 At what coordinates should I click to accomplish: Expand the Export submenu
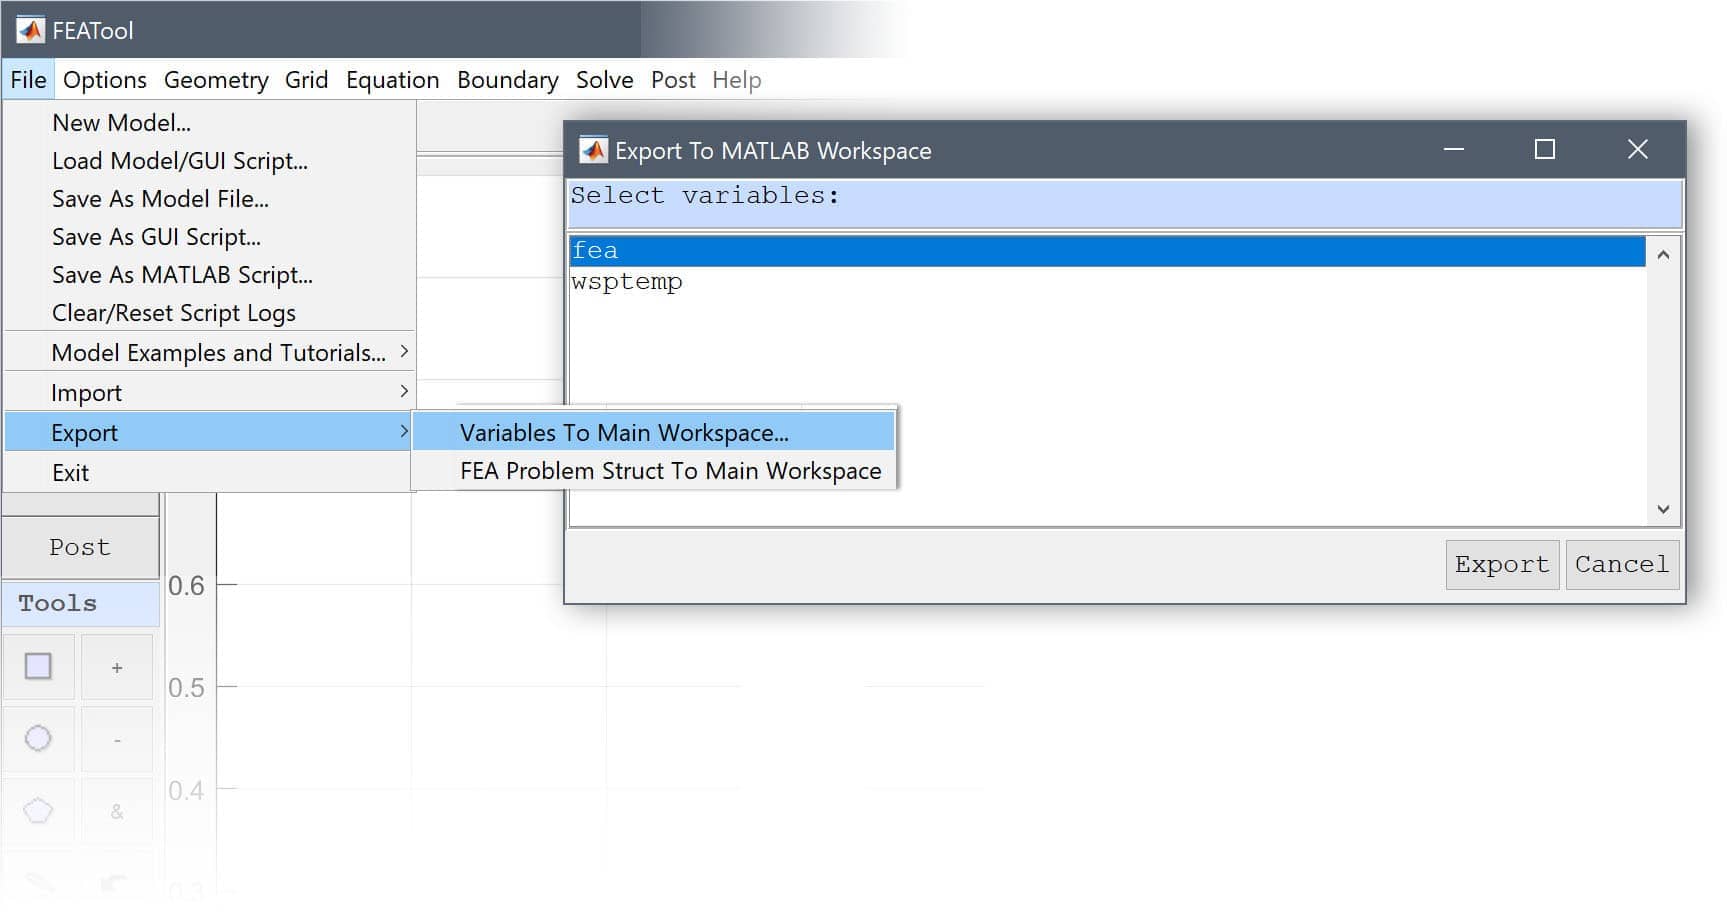click(x=208, y=433)
